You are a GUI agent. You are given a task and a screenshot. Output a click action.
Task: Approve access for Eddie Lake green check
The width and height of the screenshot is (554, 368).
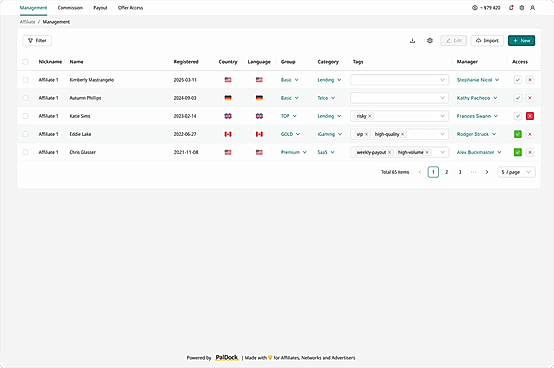[518, 134]
